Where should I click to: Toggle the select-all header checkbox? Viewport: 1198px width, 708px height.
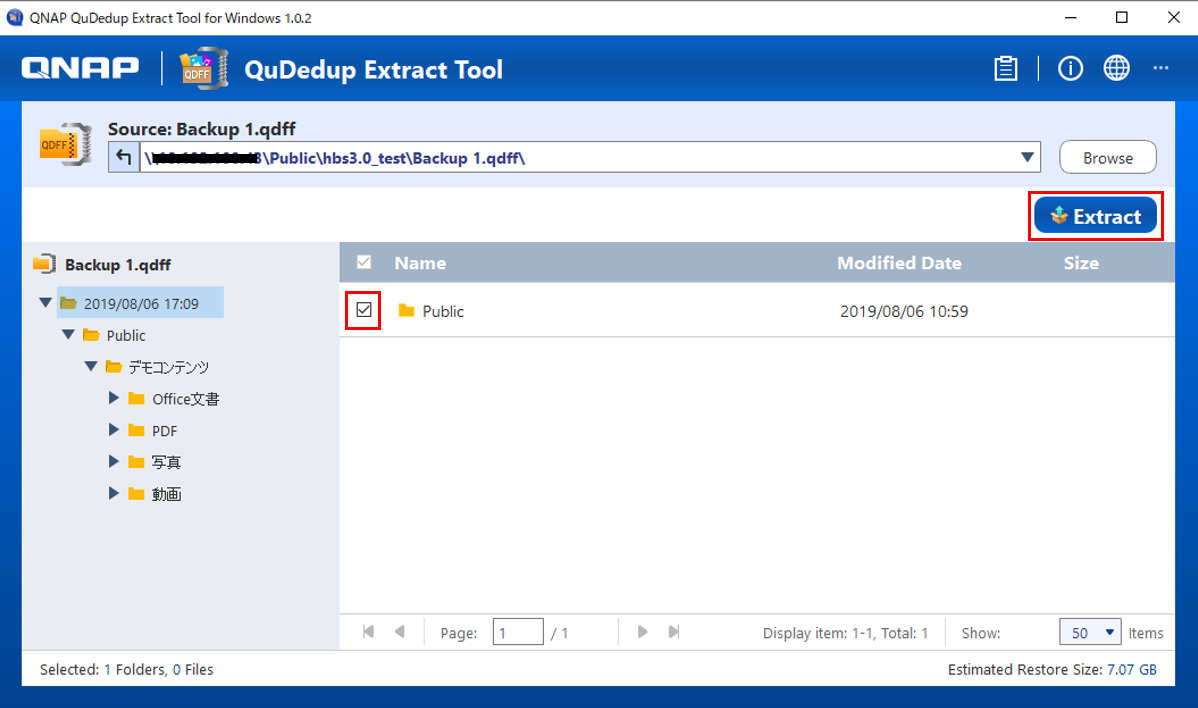(x=364, y=263)
